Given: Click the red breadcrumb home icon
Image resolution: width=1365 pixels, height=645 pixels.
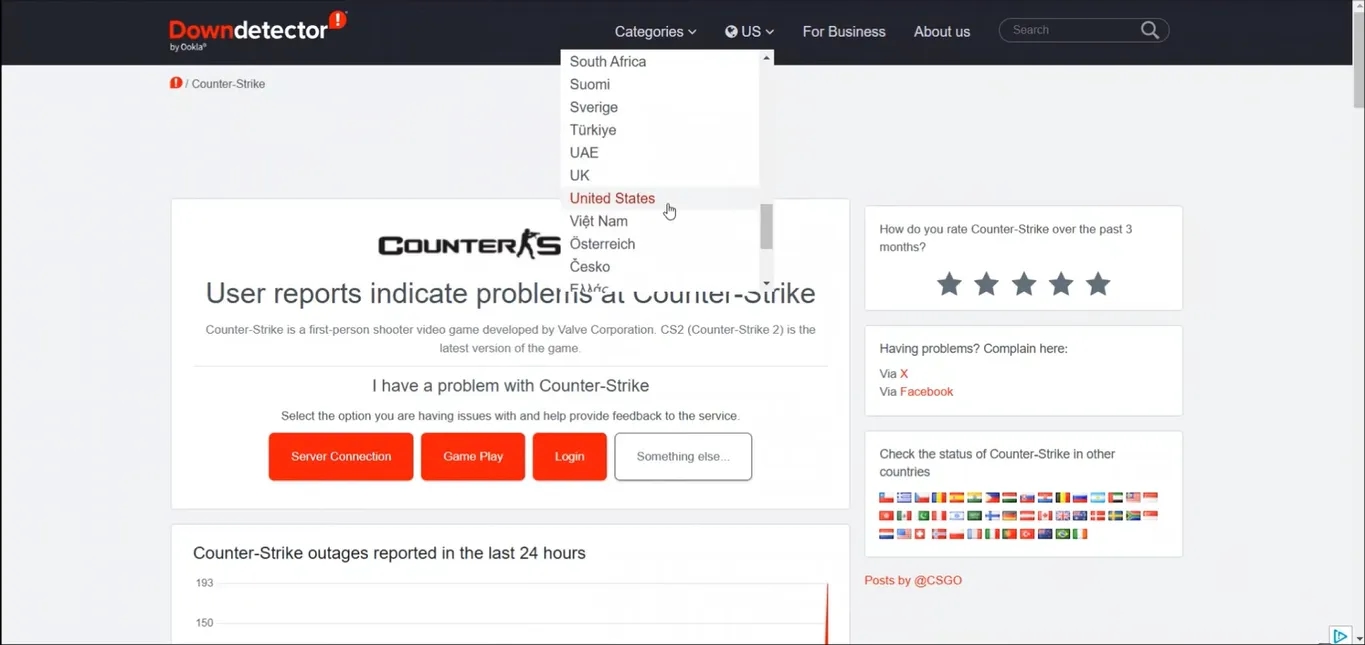Looking at the screenshot, I should pos(176,83).
